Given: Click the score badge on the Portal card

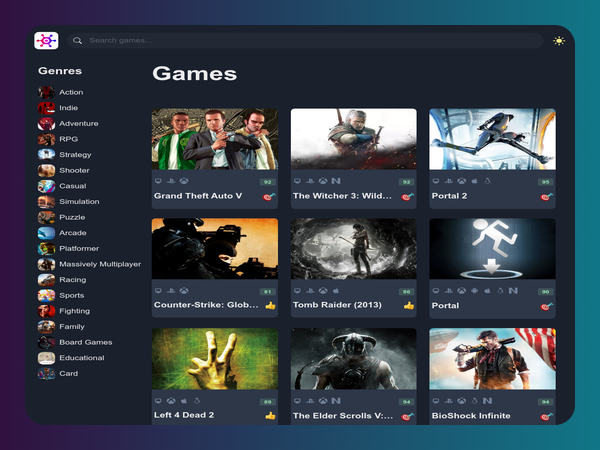Looking at the screenshot, I should coord(545,292).
